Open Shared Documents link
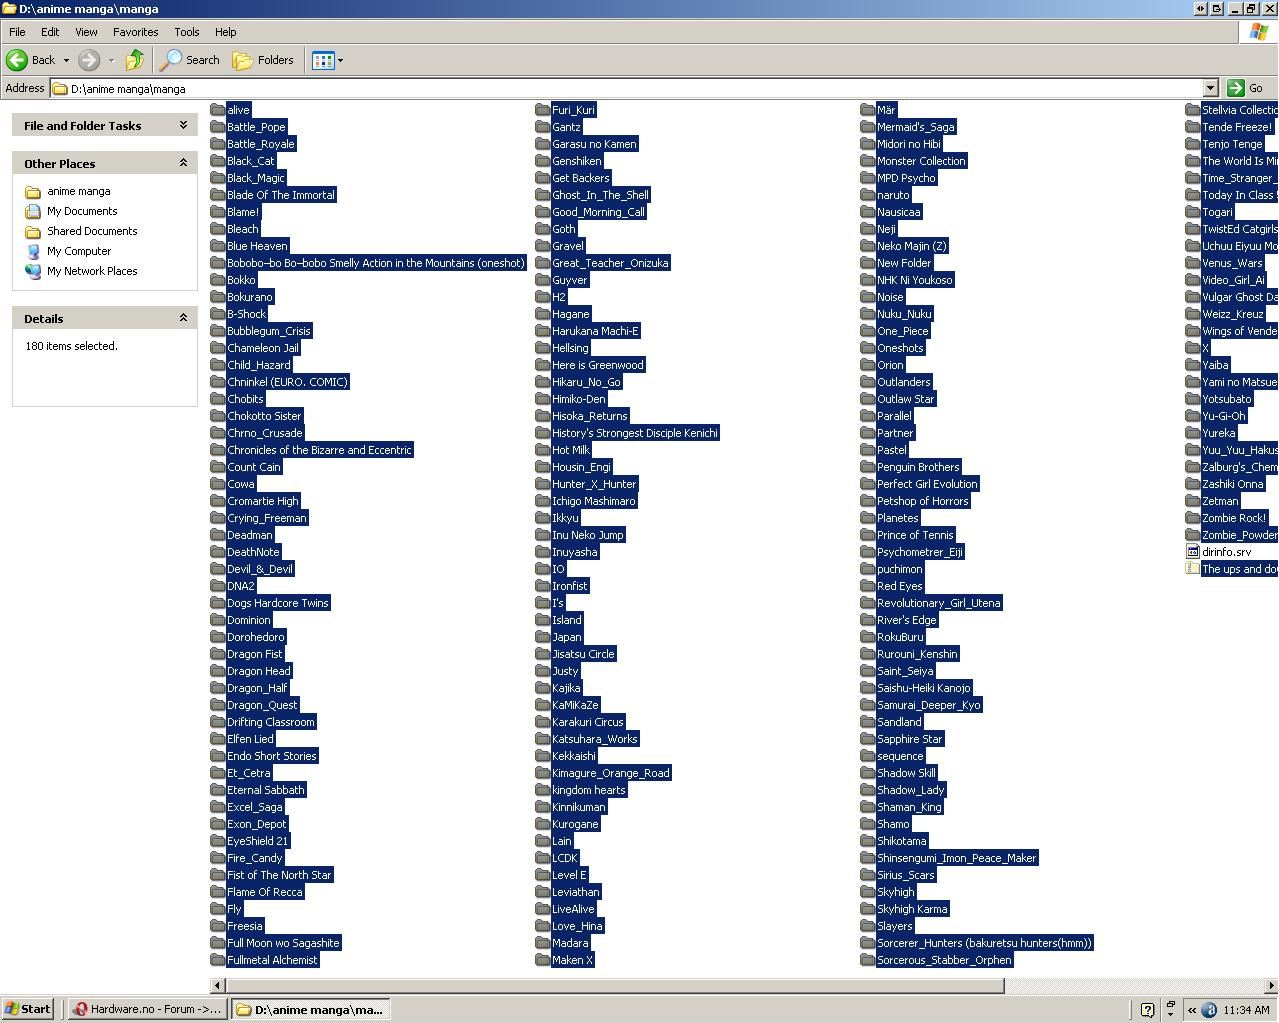Viewport: 1279px width, 1023px height. [x=92, y=231]
